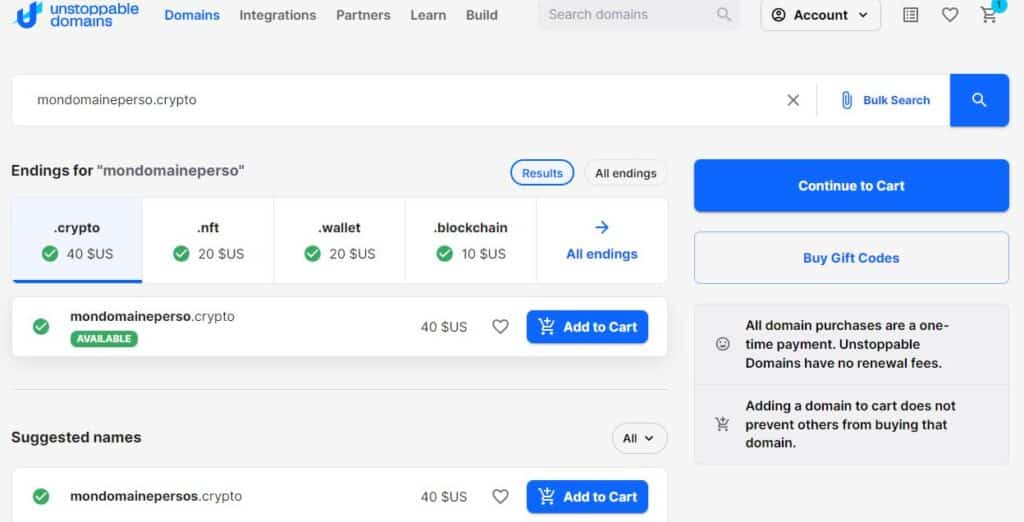Click the user avatar icon in Account button
1024x522 pixels.
pyautogui.click(x=778, y=15)
